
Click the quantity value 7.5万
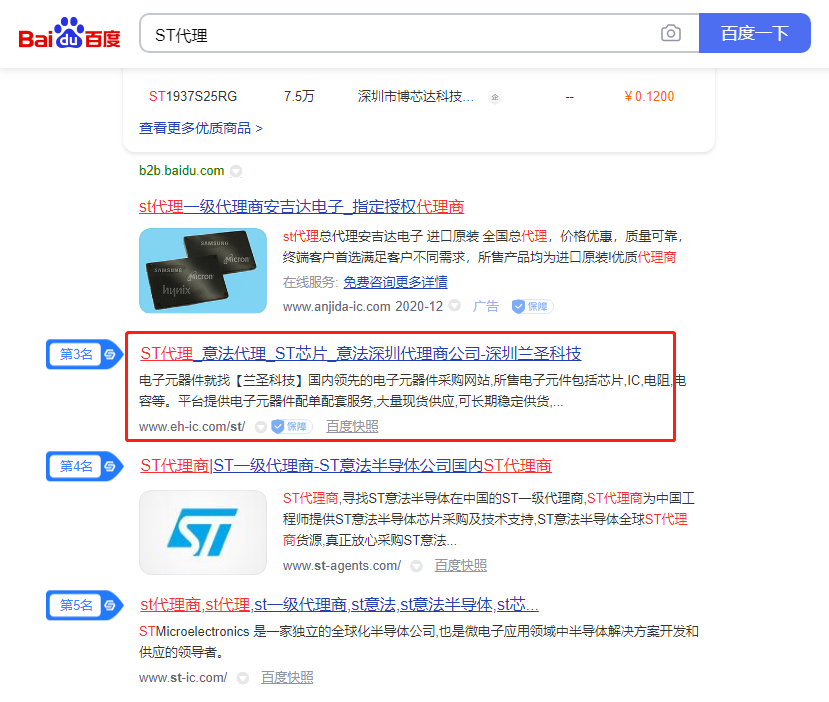pos(299,97)
